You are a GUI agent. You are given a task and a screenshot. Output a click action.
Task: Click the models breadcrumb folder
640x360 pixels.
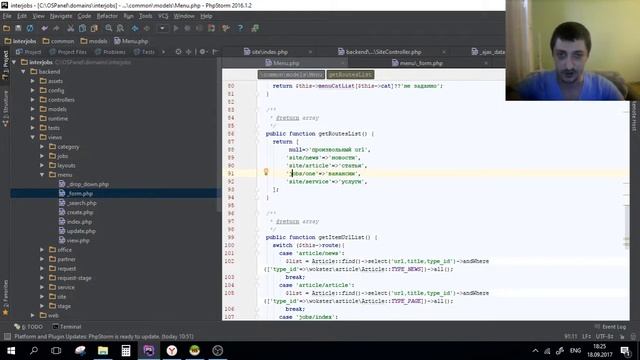pos(94,41)
